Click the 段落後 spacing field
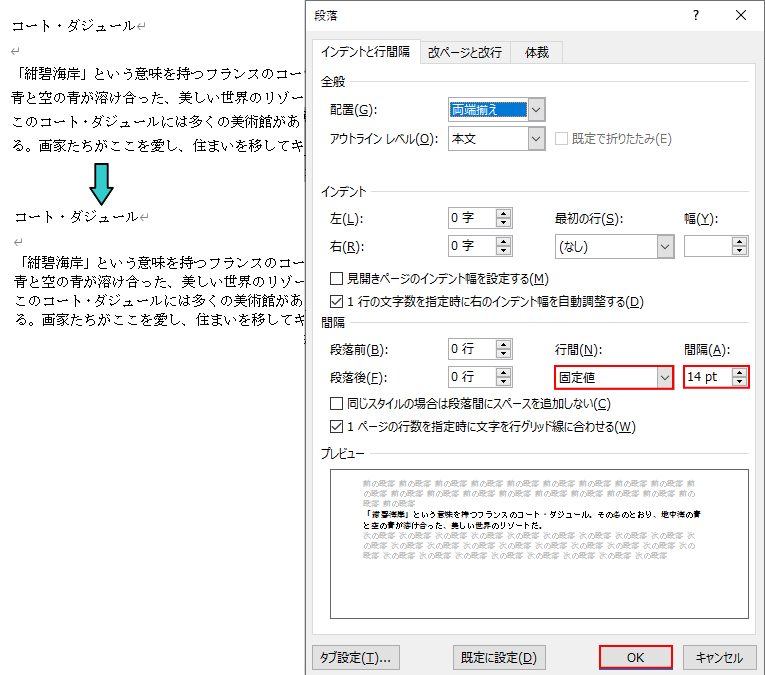 [x=472, y=377]
